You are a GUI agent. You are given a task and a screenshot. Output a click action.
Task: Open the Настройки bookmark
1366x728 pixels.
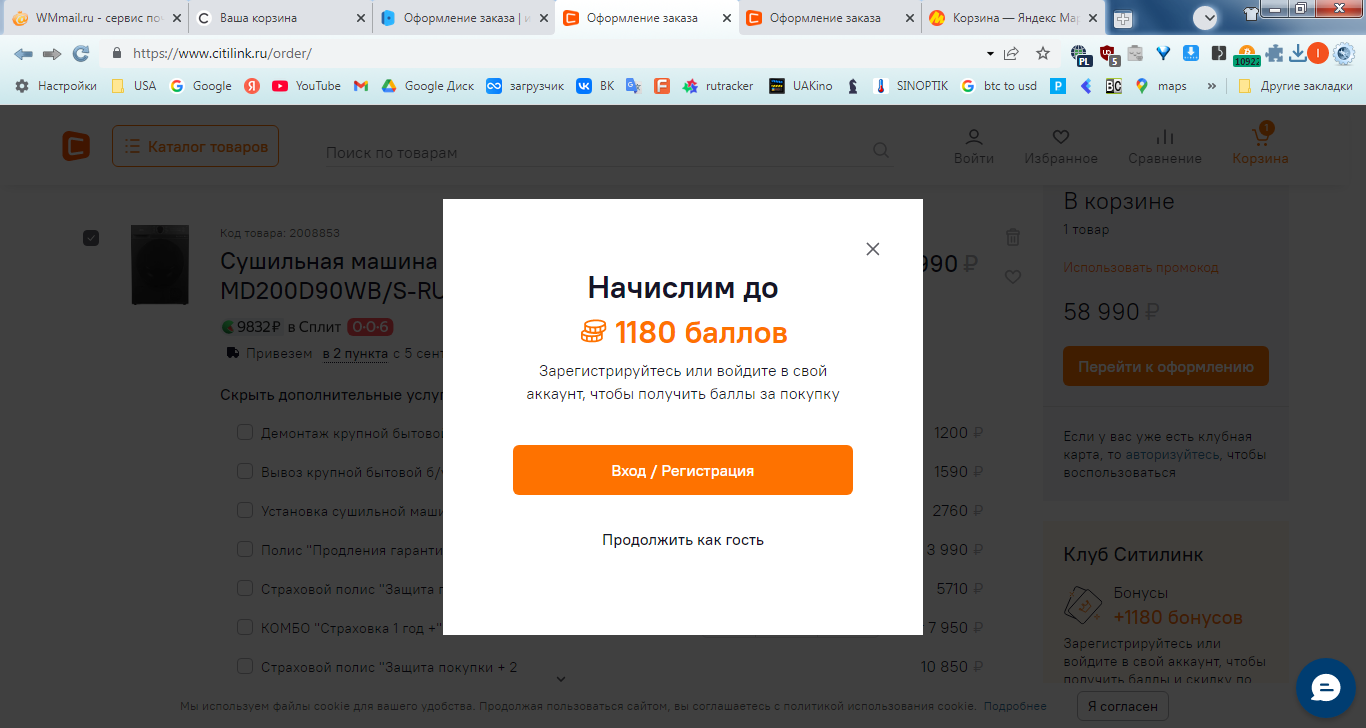[x=56, y=86]
